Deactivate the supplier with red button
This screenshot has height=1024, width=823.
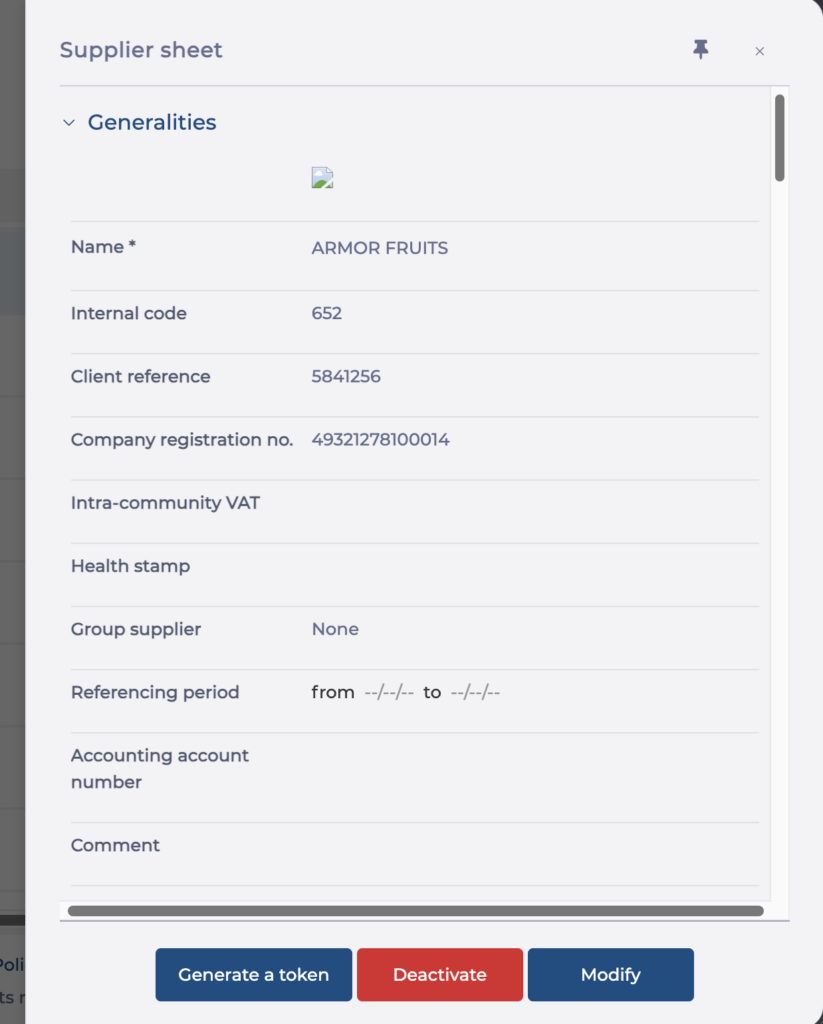[x=440, y=974]
